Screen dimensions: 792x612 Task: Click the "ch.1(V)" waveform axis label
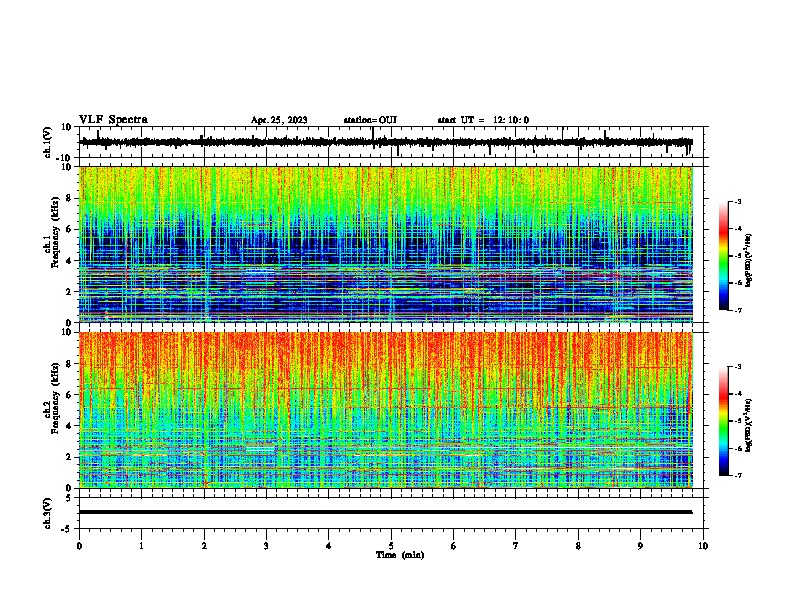click(x=47, y=142)
